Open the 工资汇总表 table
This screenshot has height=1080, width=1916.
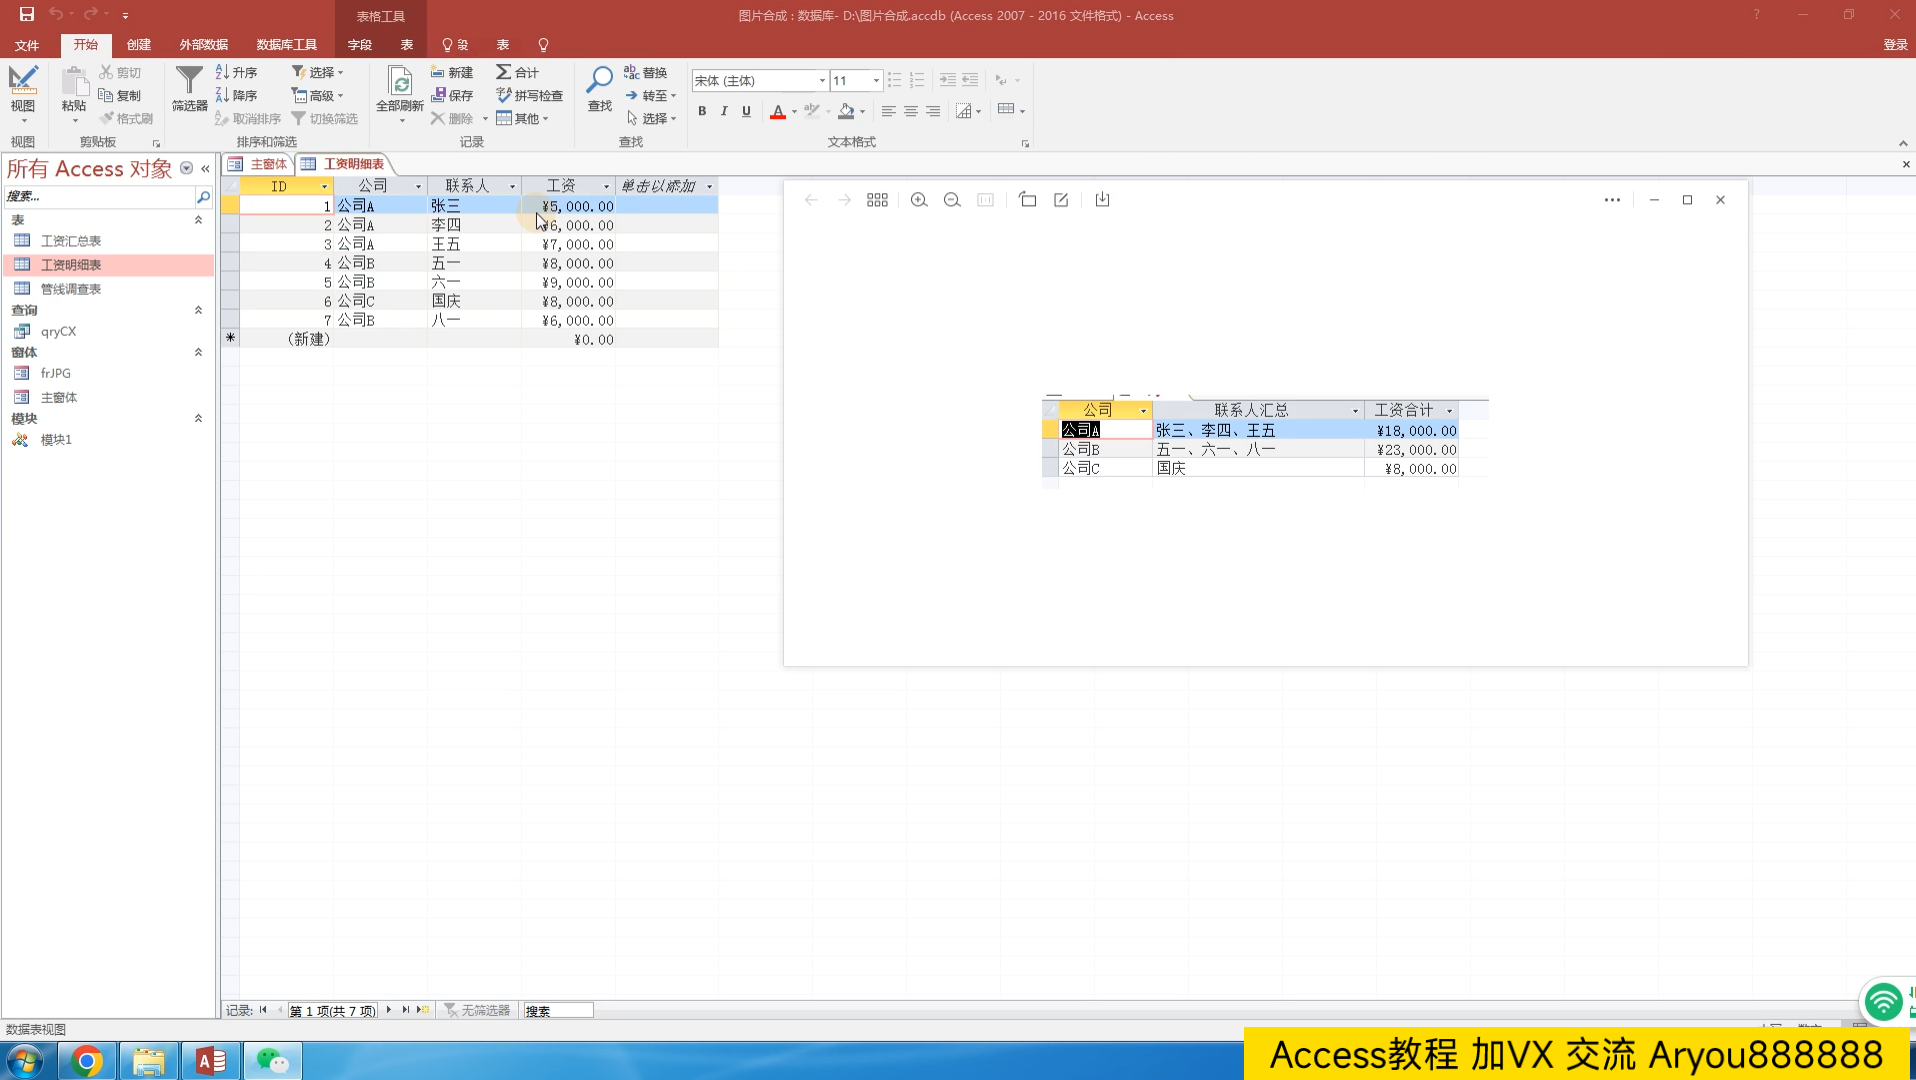click(70, 241)
